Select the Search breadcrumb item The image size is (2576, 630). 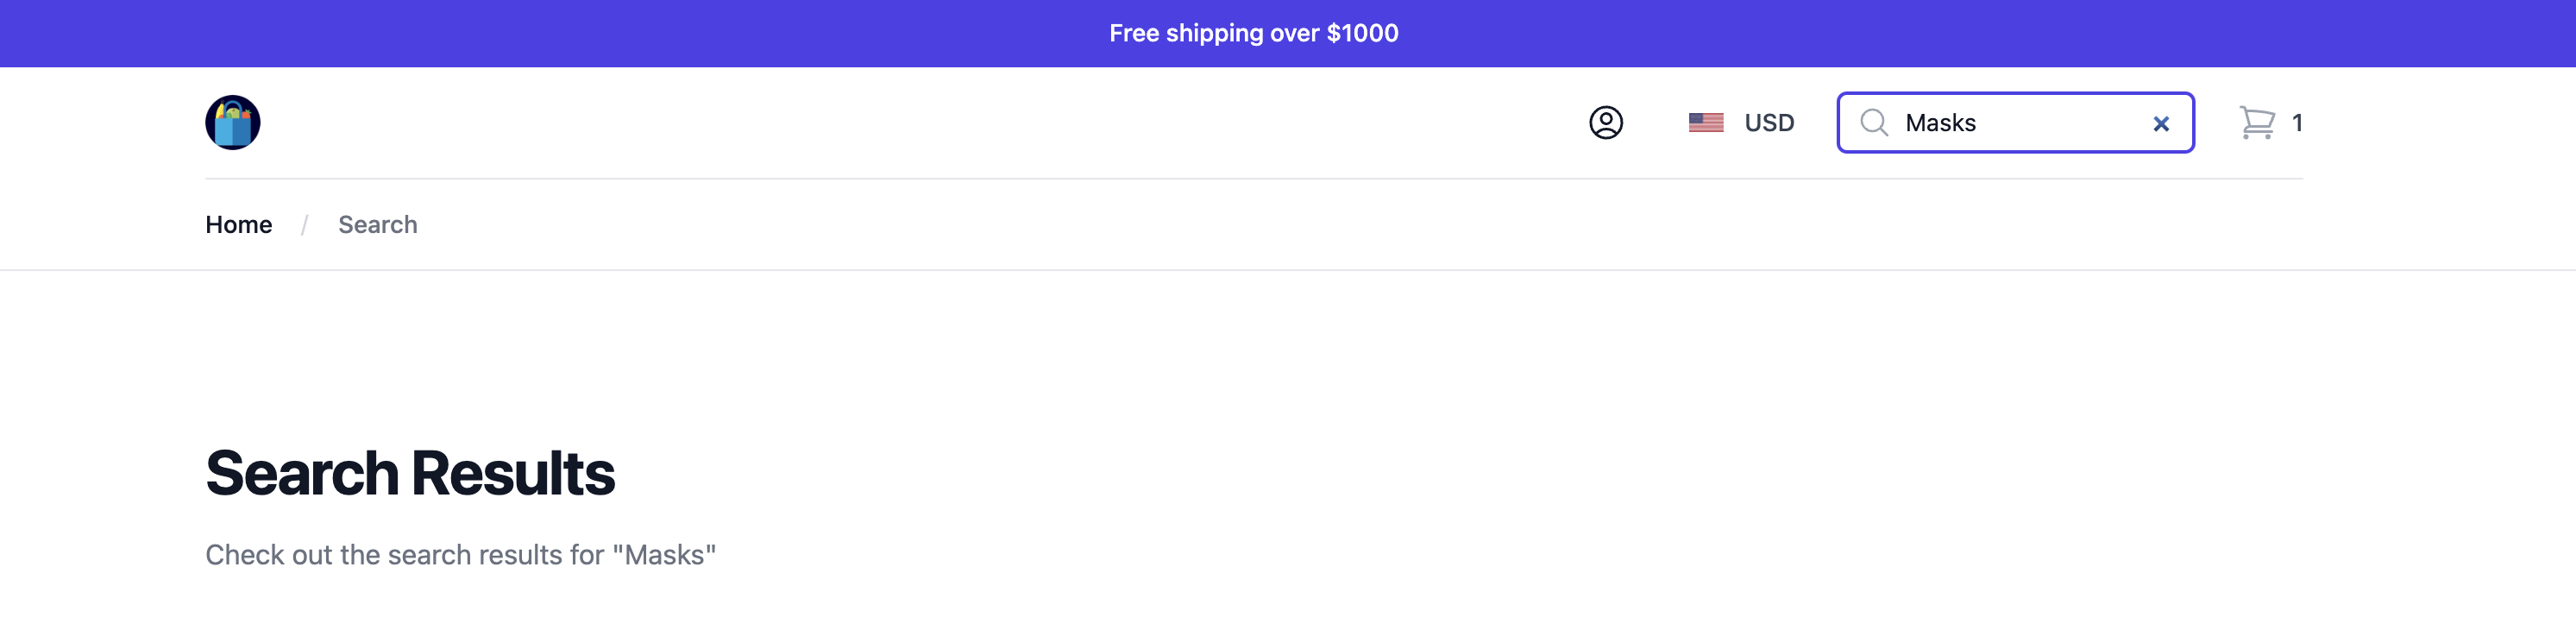(377, 225)
